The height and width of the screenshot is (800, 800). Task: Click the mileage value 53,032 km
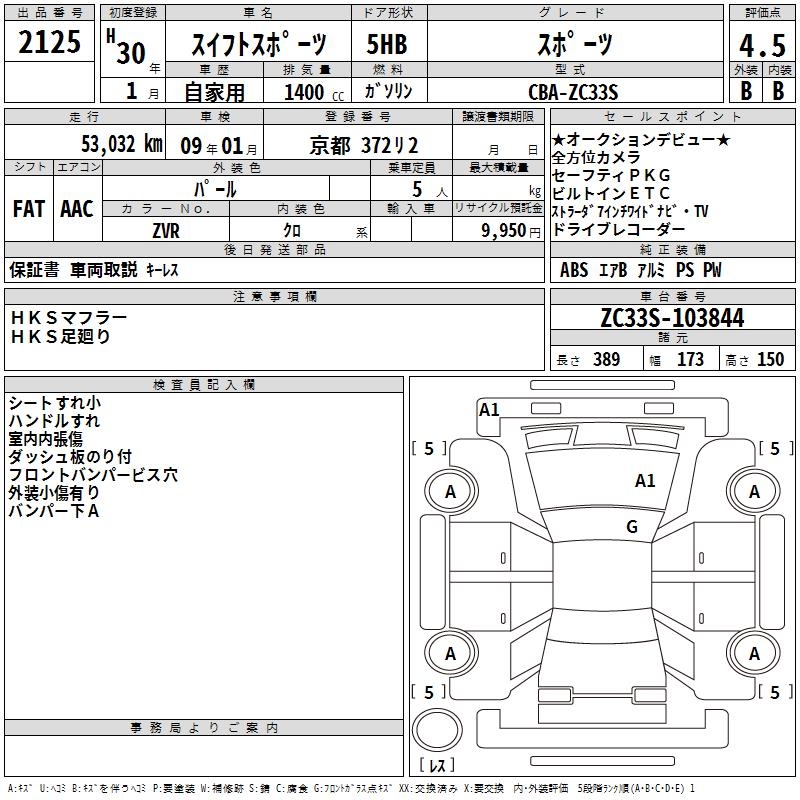122,143
